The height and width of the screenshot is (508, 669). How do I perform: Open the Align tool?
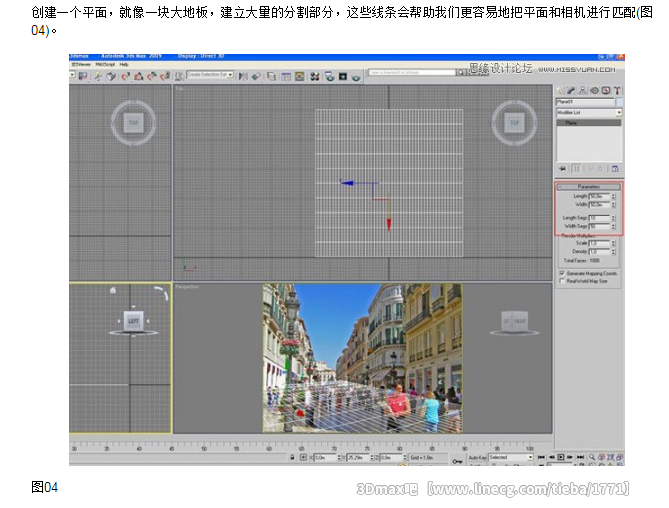point(257,76)
